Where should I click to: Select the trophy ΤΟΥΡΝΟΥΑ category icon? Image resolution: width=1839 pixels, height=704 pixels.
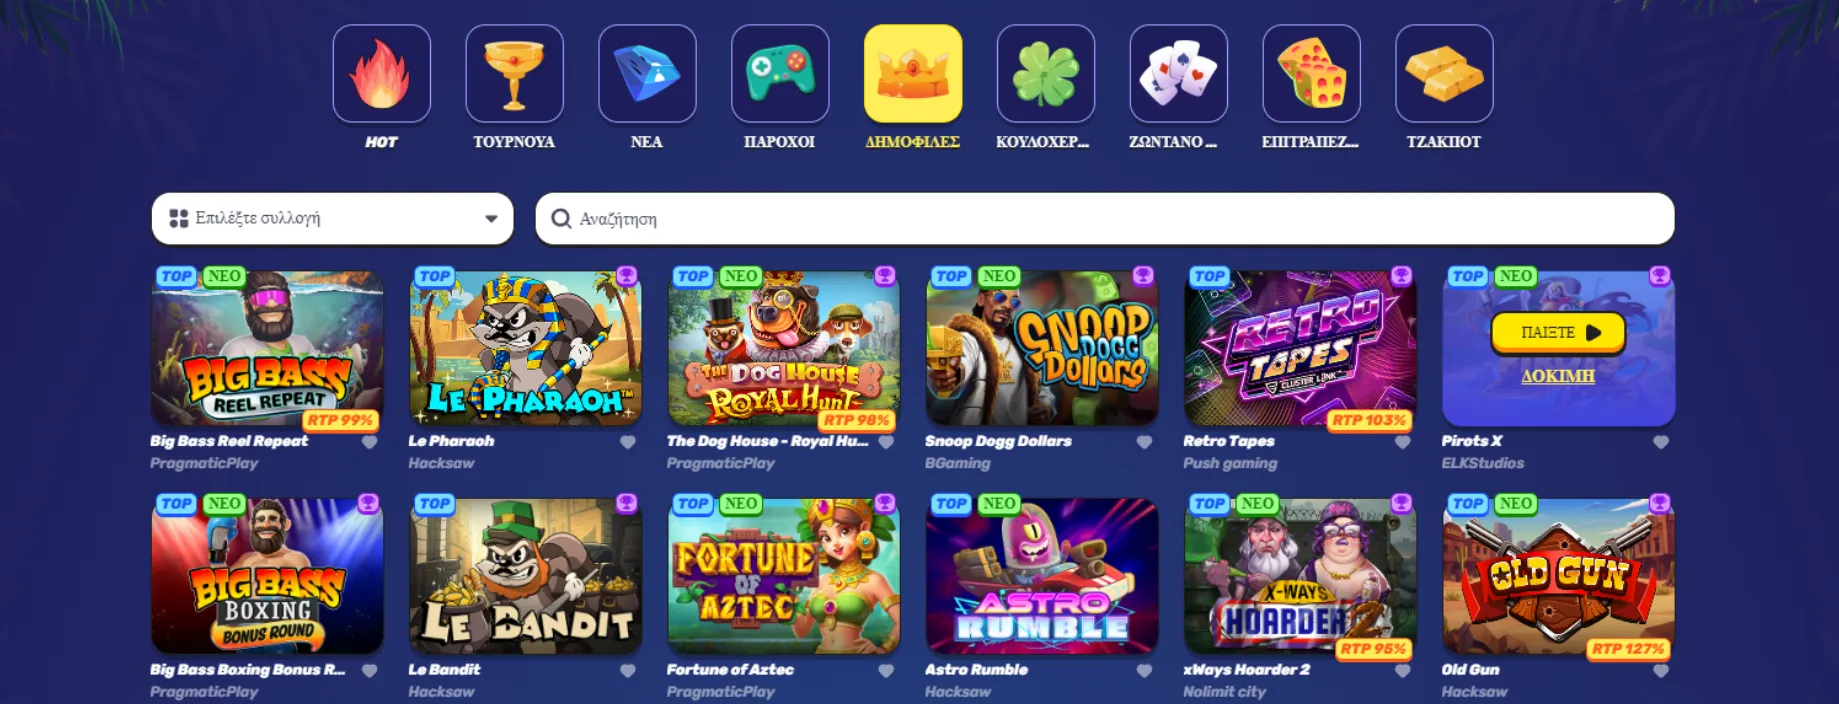[x=514, y=74]
